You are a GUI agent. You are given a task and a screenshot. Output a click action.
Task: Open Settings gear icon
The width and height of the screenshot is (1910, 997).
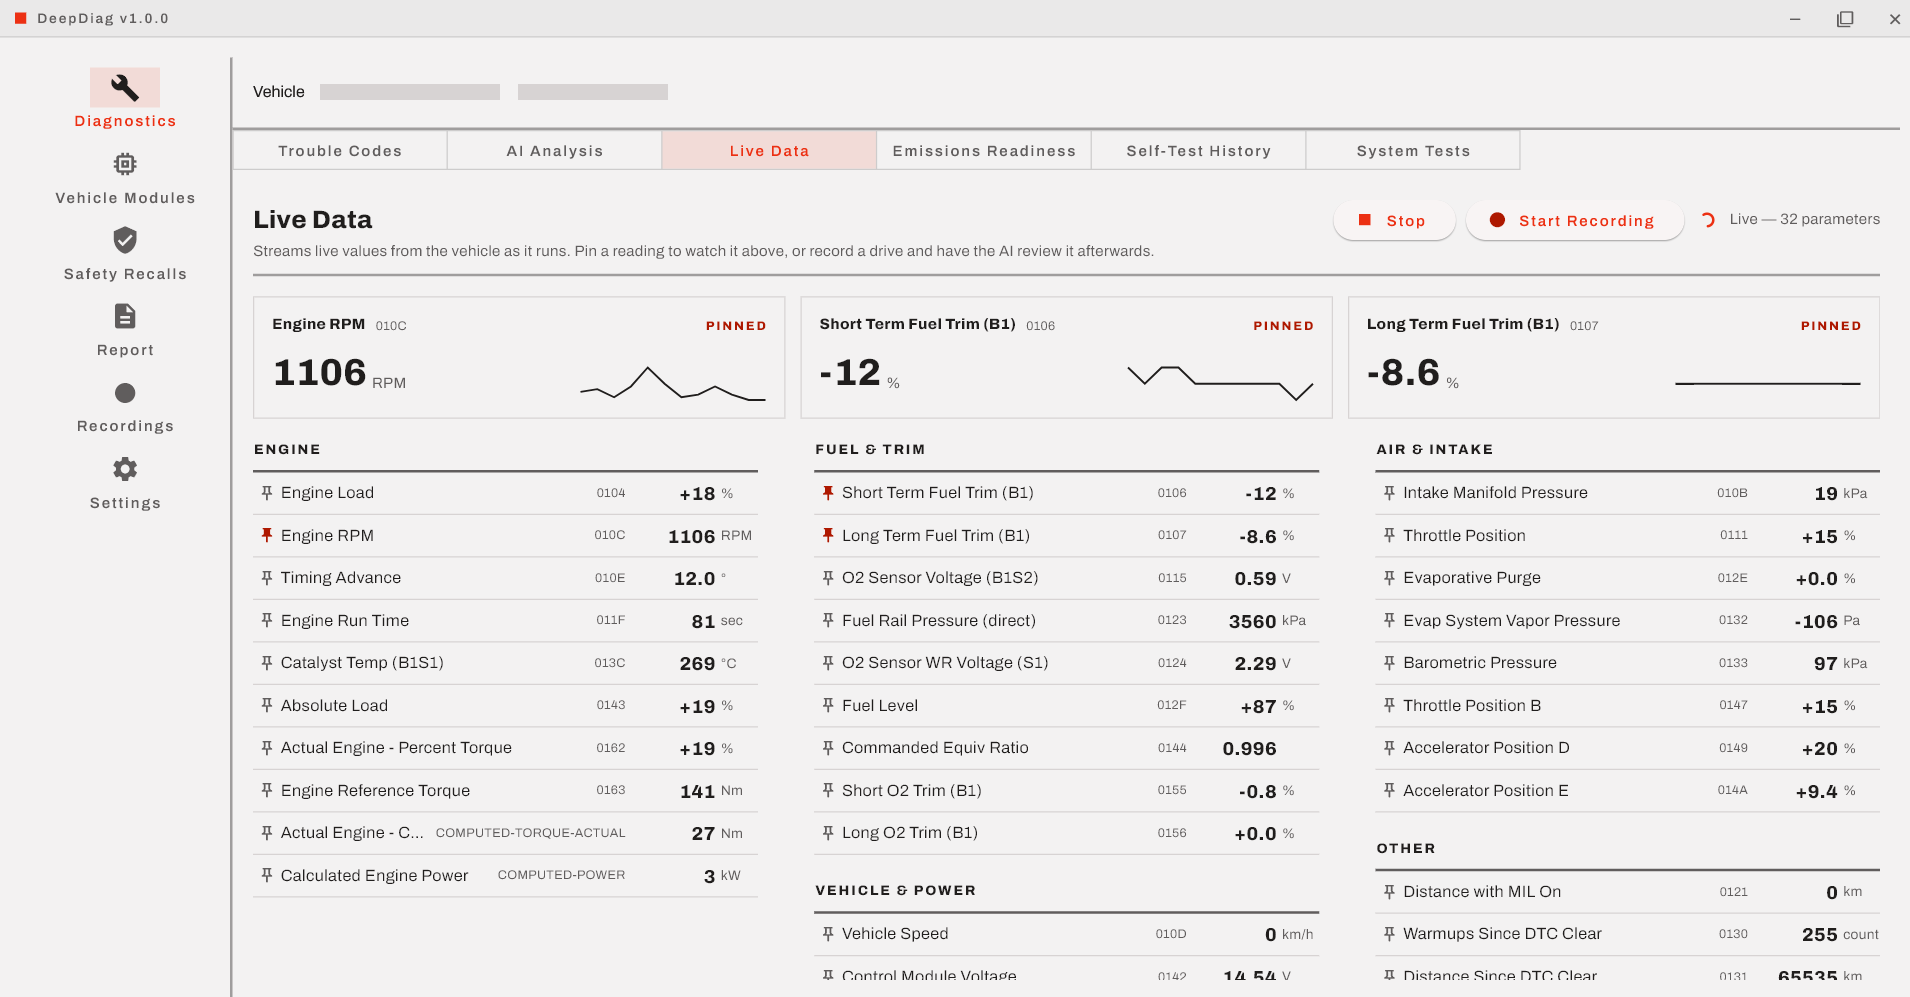125,469
